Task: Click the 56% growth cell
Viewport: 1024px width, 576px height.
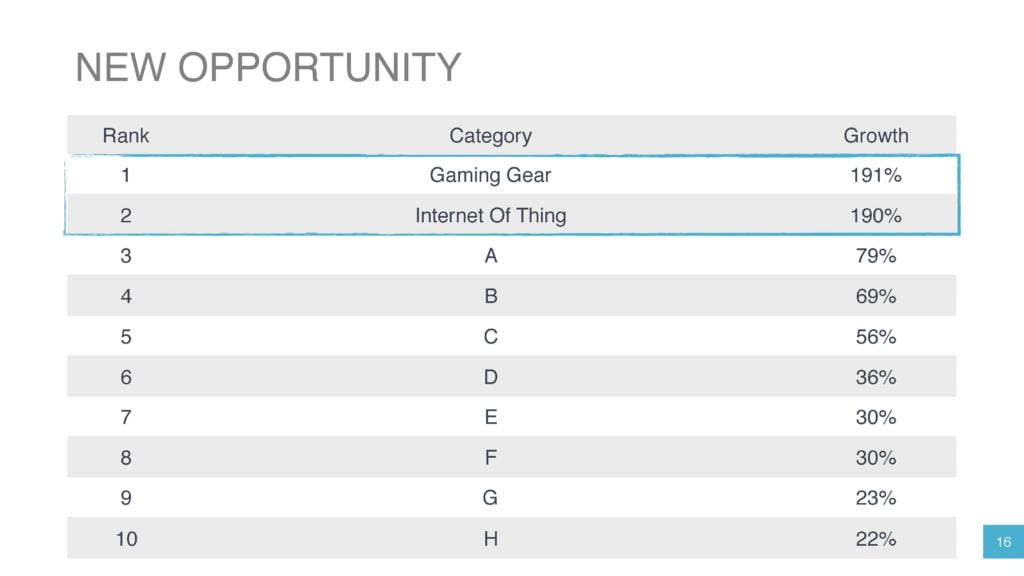Action: tap(876, 337)
